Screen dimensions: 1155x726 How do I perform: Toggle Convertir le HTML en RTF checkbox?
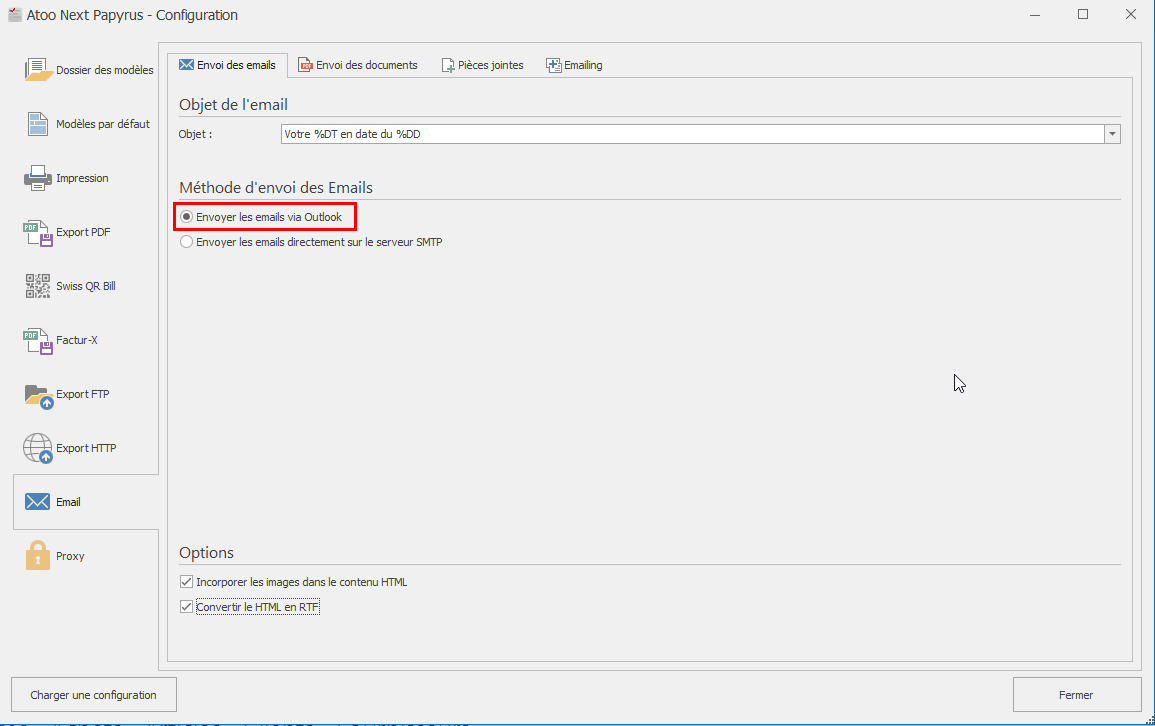pyautogui.click(x=186, y=607)
